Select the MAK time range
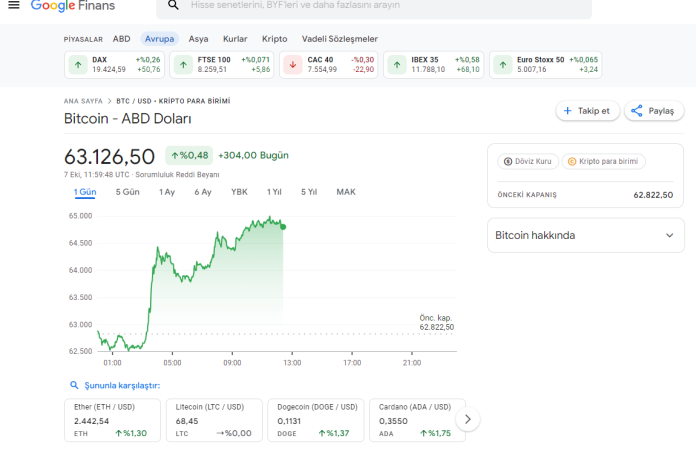This screenshot has width=696, height=450. (x=346, y=192)
